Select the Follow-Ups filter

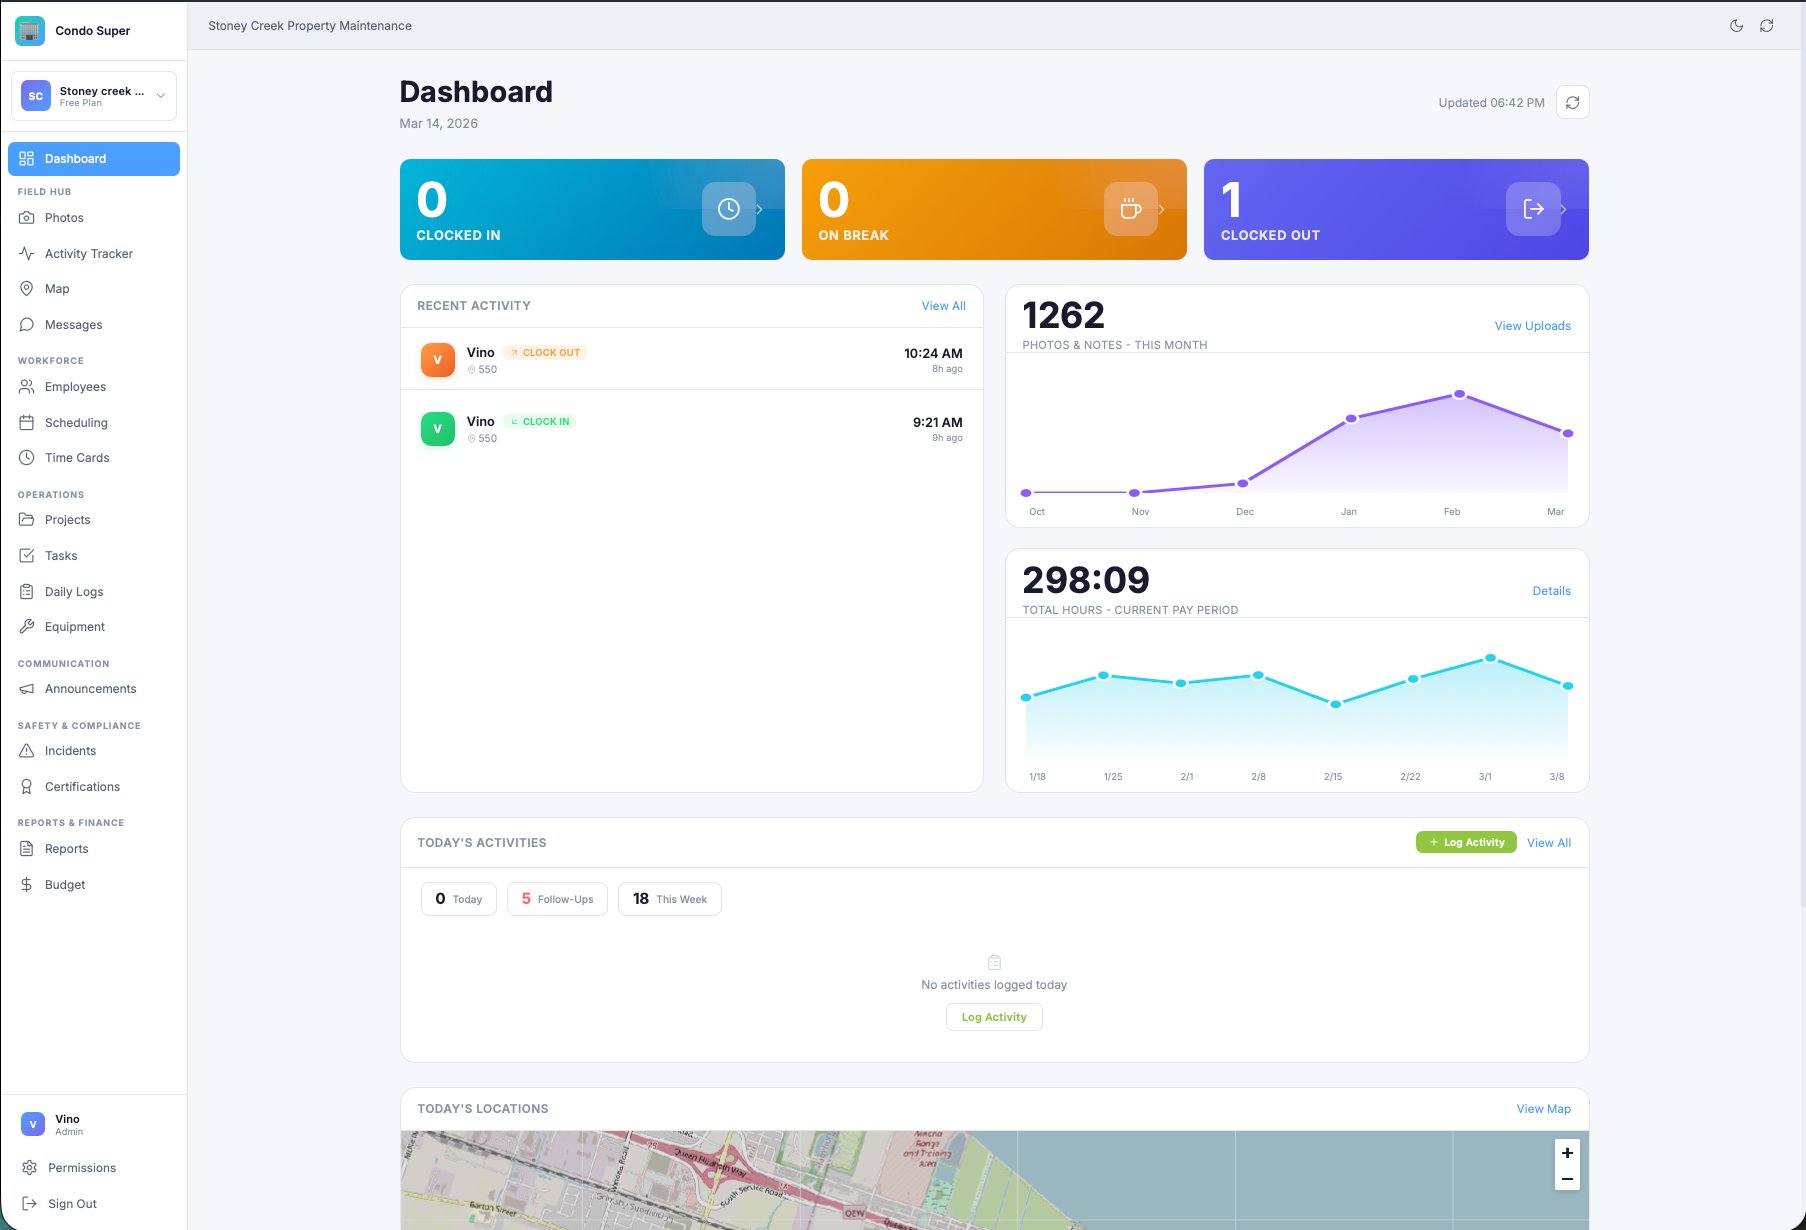tap(557, 899)
